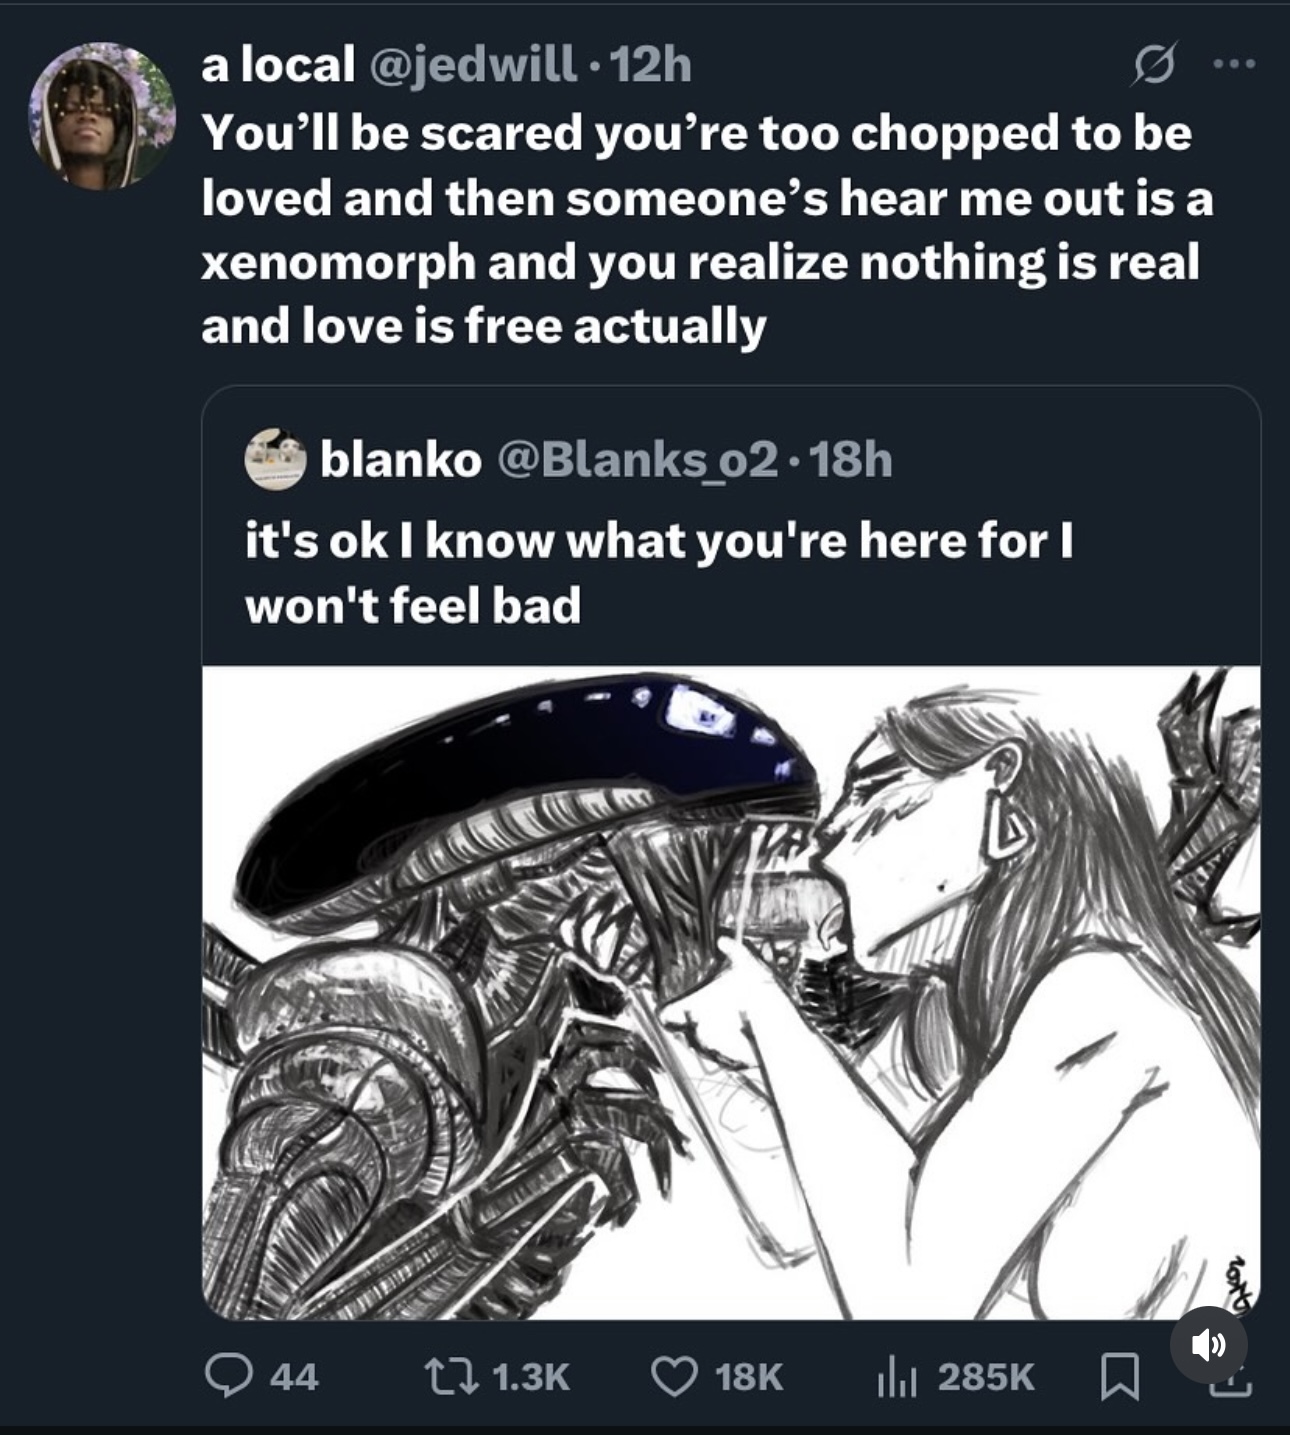Open a local's profile avatar
The height and width of the screenshot is (1435, 1290).
101,116
